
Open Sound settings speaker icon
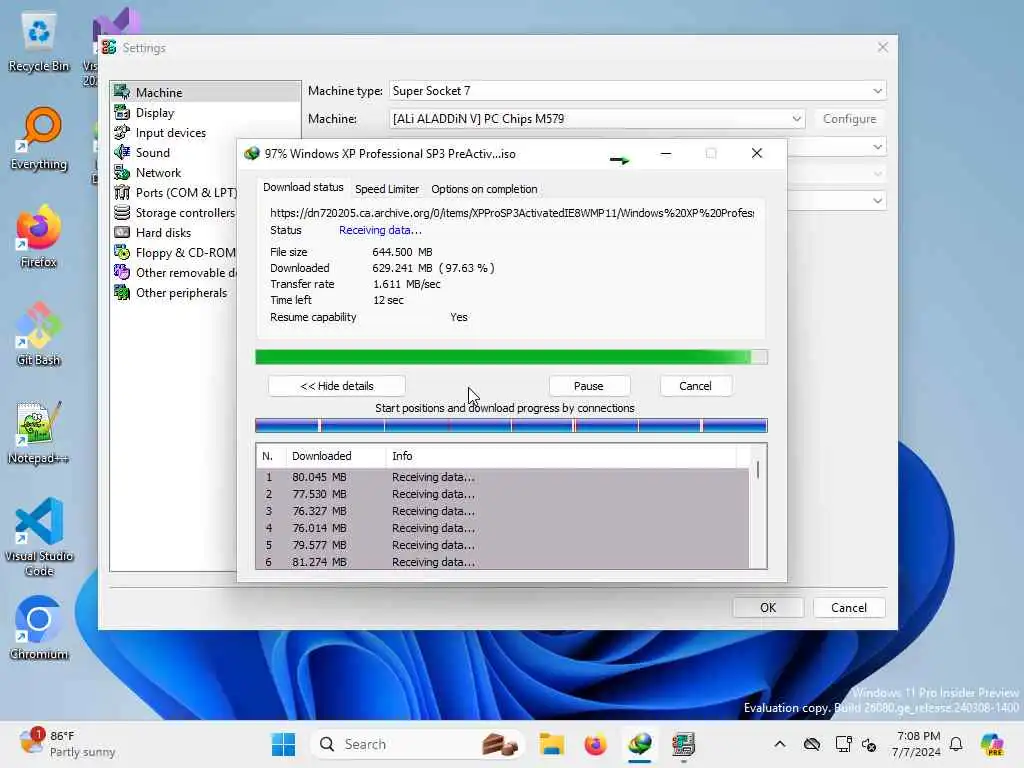pyautogui.click(x=122, y=152)
